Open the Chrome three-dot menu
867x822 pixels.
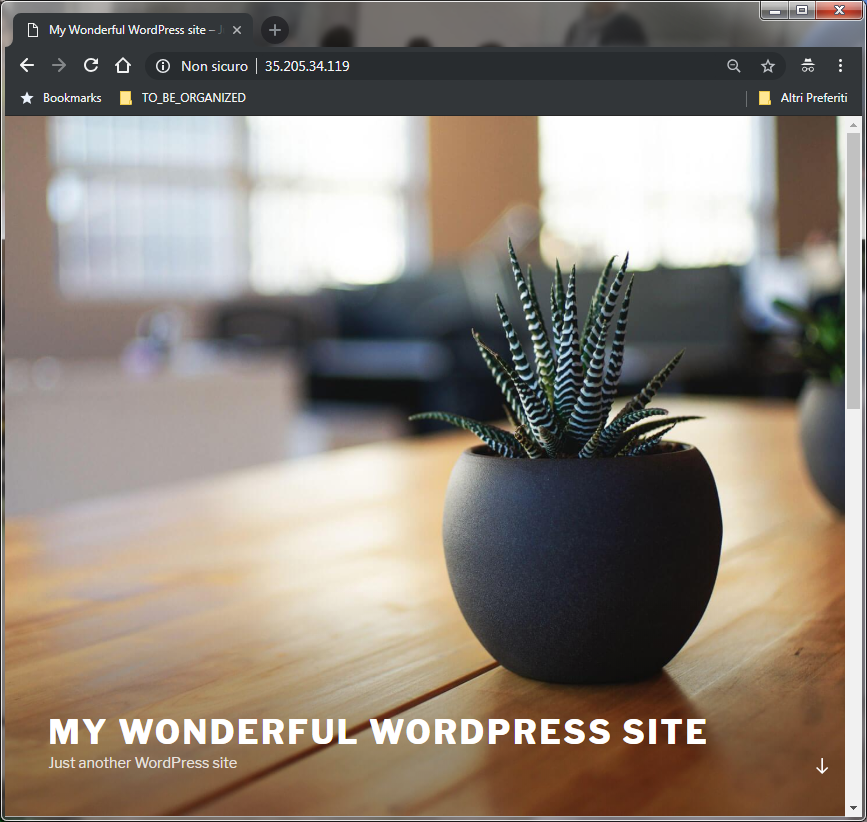coord(840,66)
